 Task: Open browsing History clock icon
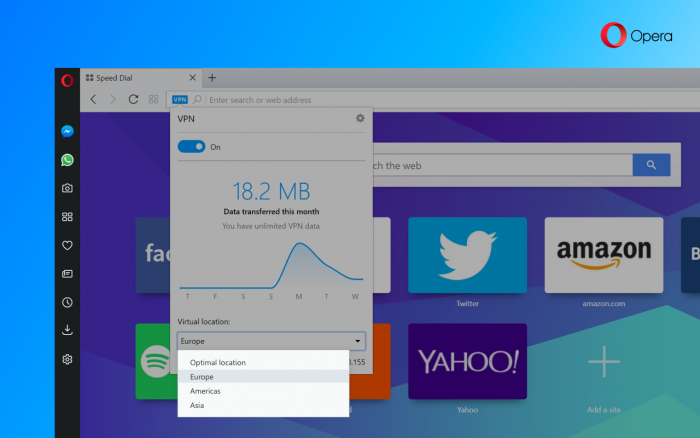67,302
